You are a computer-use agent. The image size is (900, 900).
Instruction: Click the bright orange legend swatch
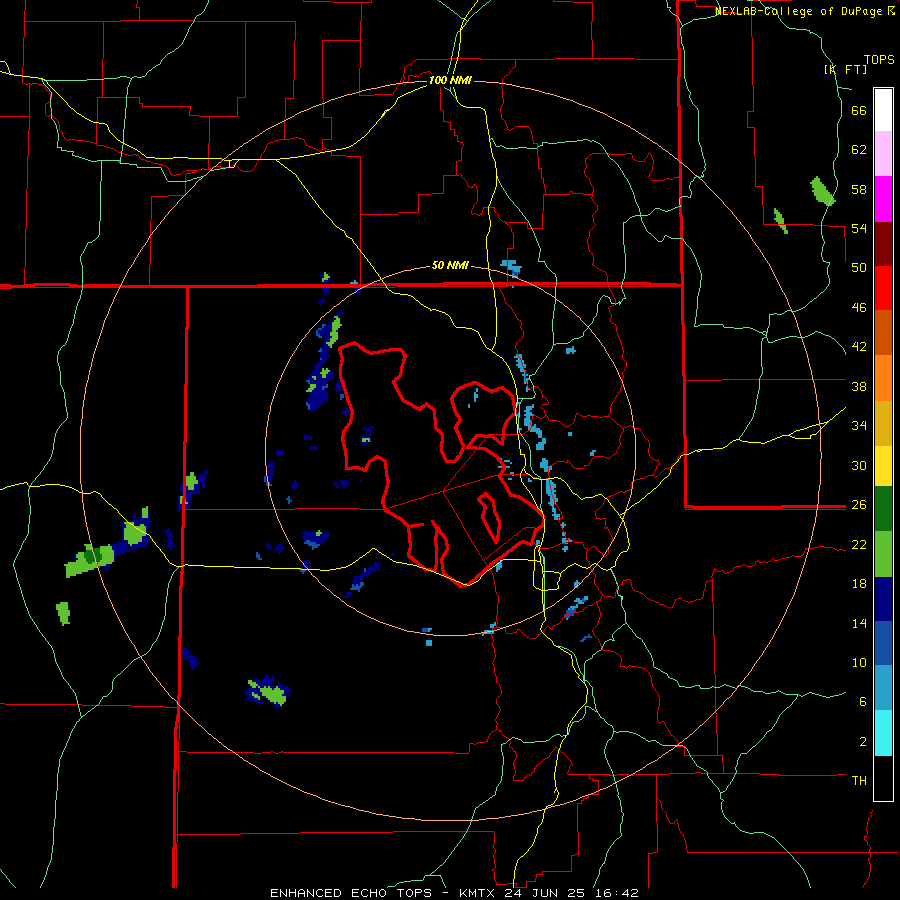tap(883, 378)
